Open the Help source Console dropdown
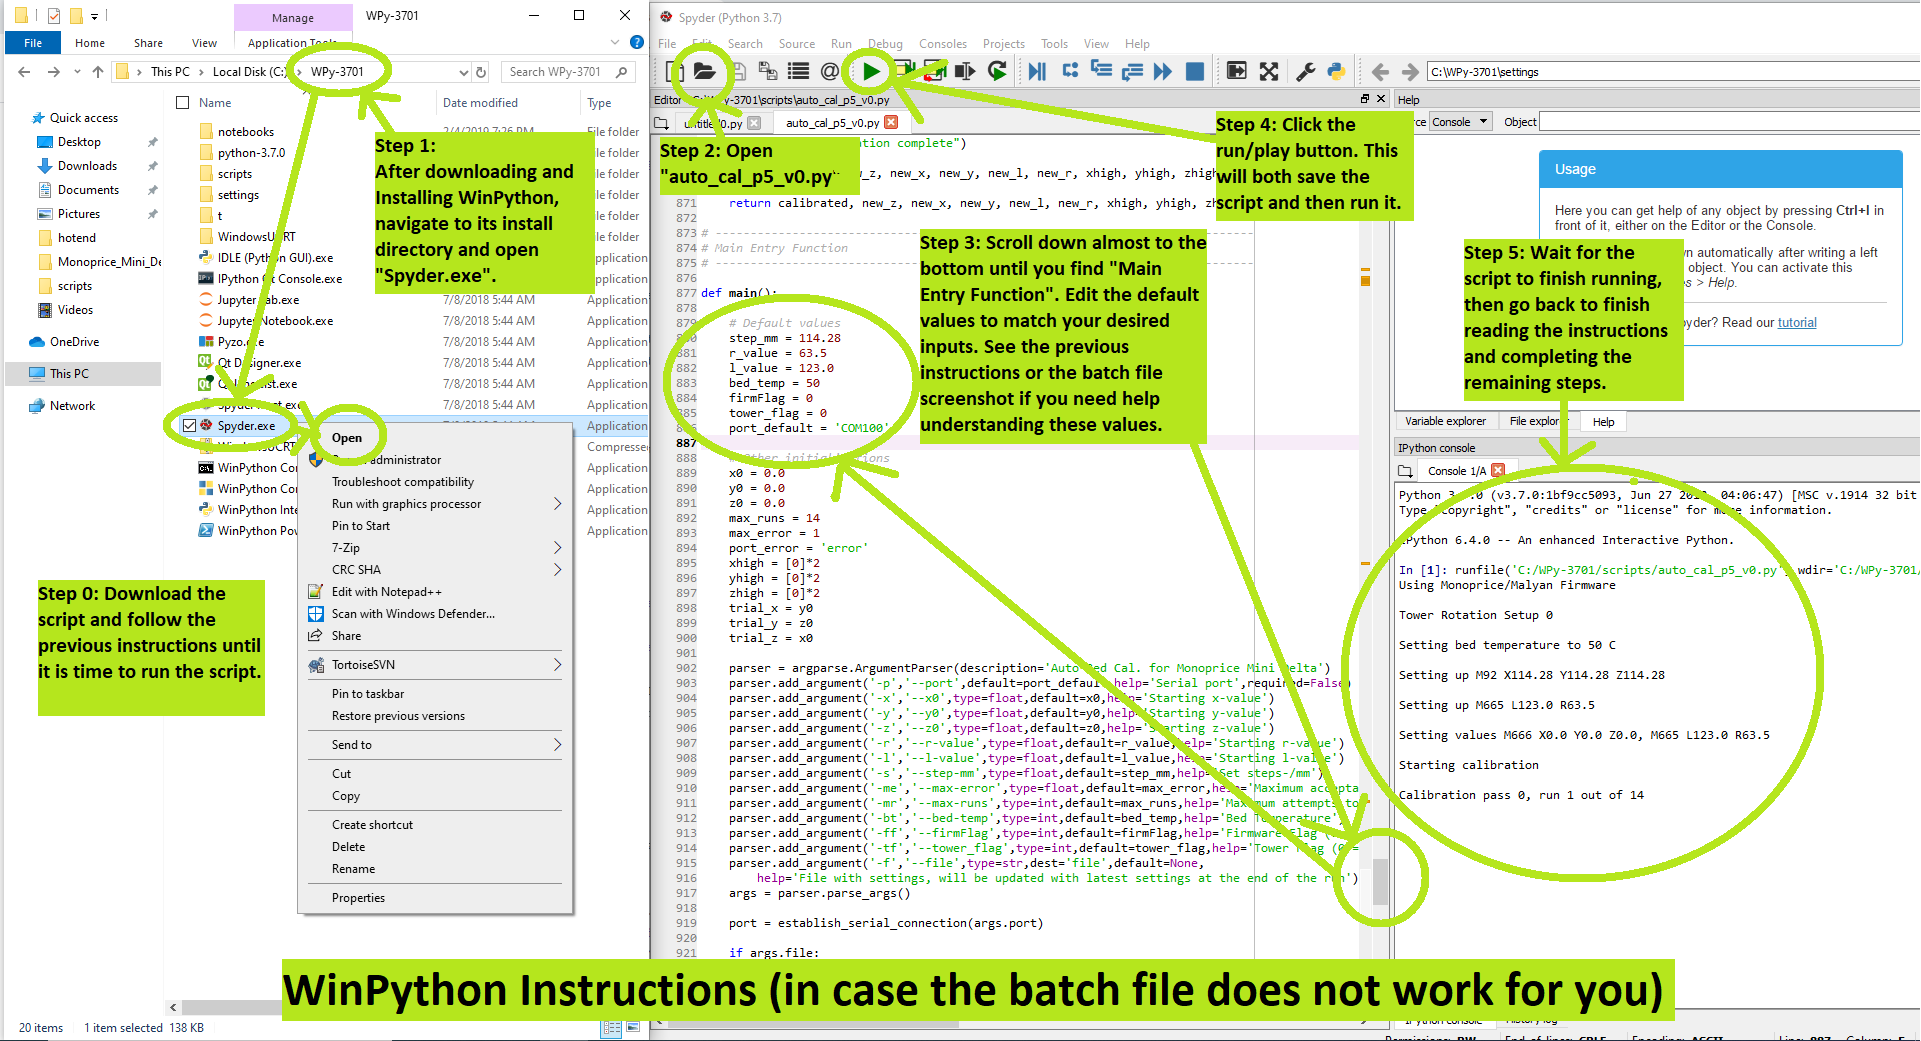 pos(1459,122)
